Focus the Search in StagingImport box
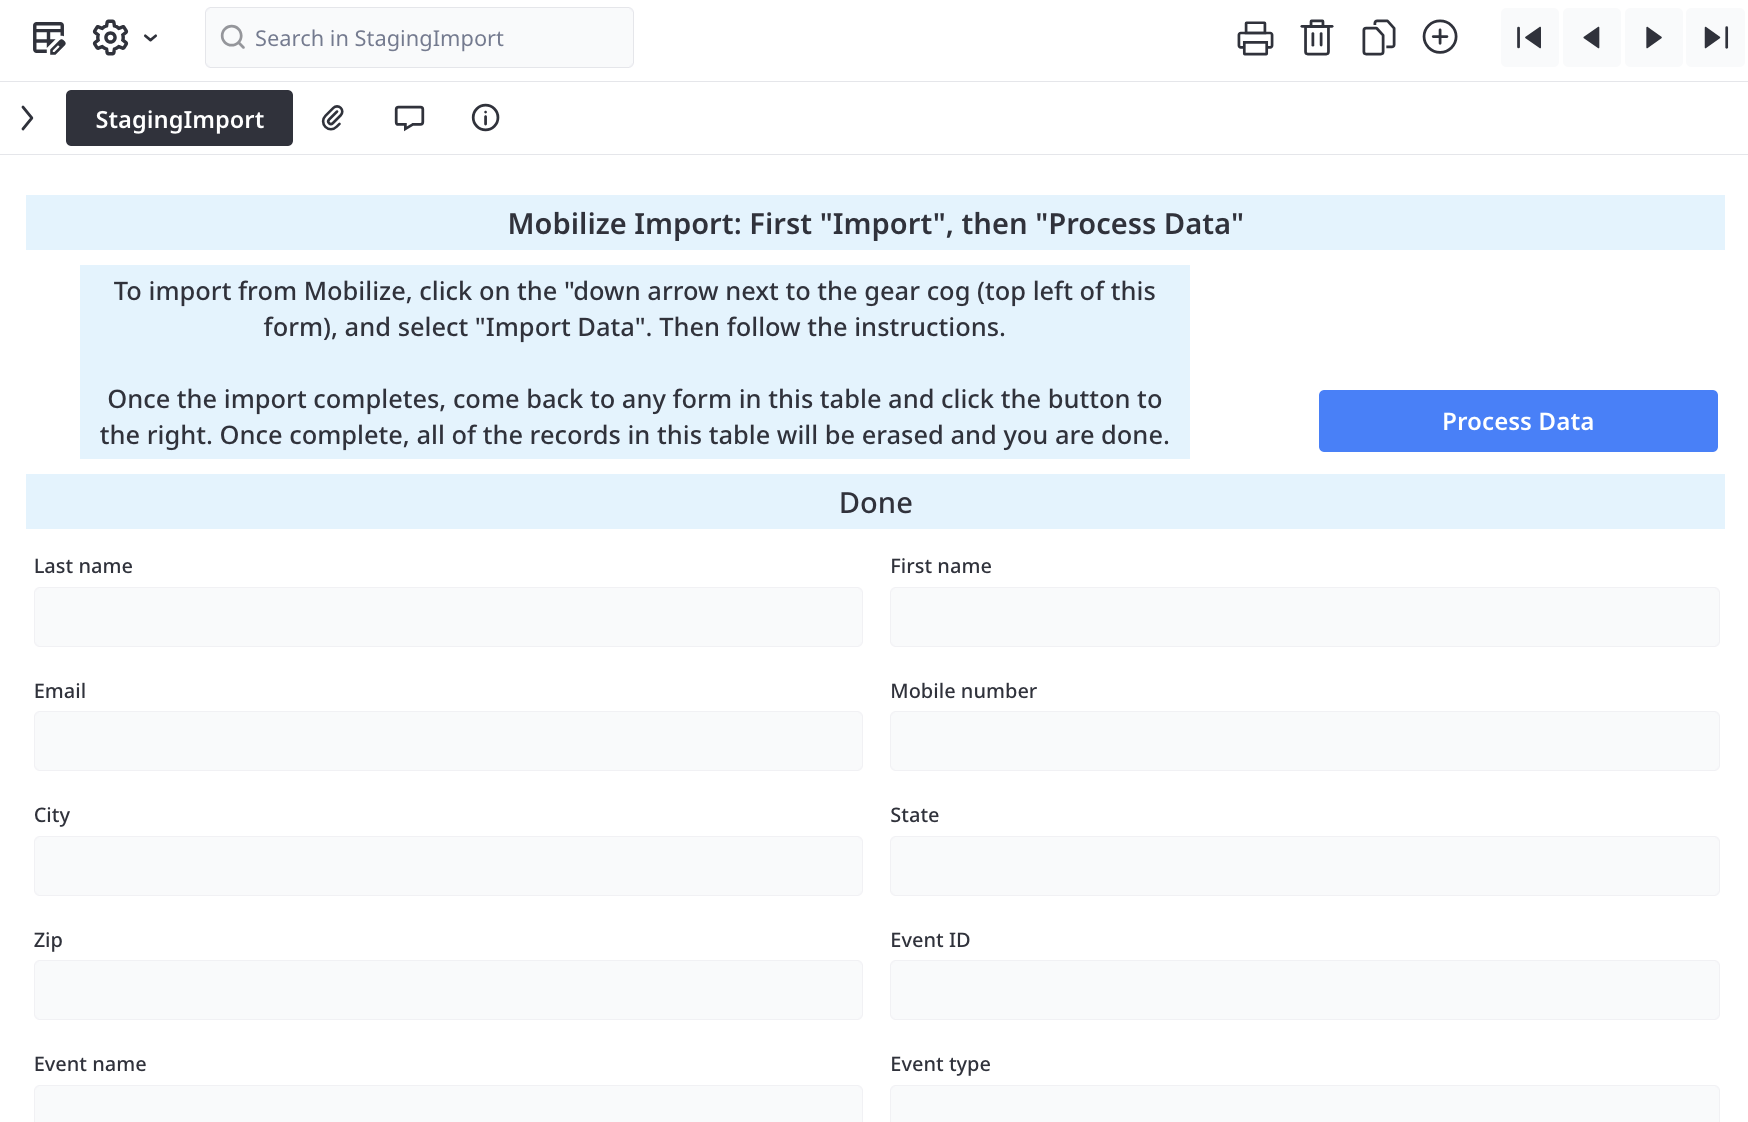1748x1122 pixels. [x=419, y=38]
